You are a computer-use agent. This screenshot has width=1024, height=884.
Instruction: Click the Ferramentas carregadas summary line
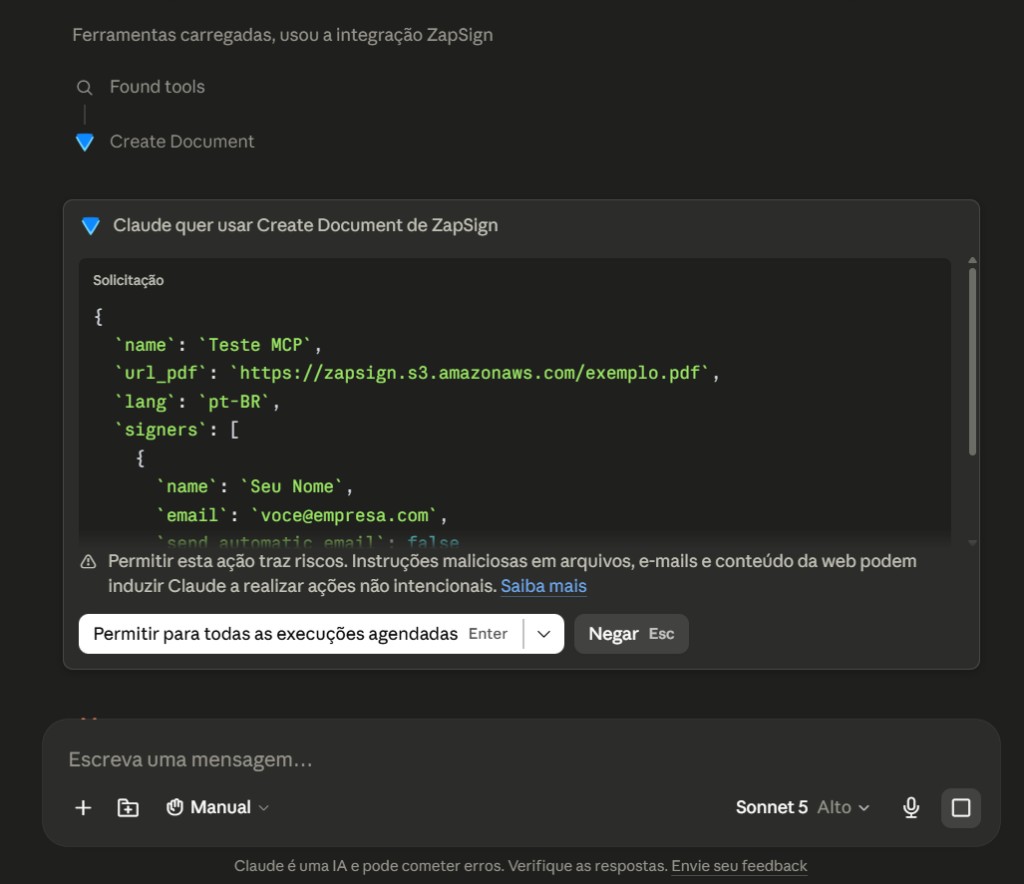(x=282, y=35)
